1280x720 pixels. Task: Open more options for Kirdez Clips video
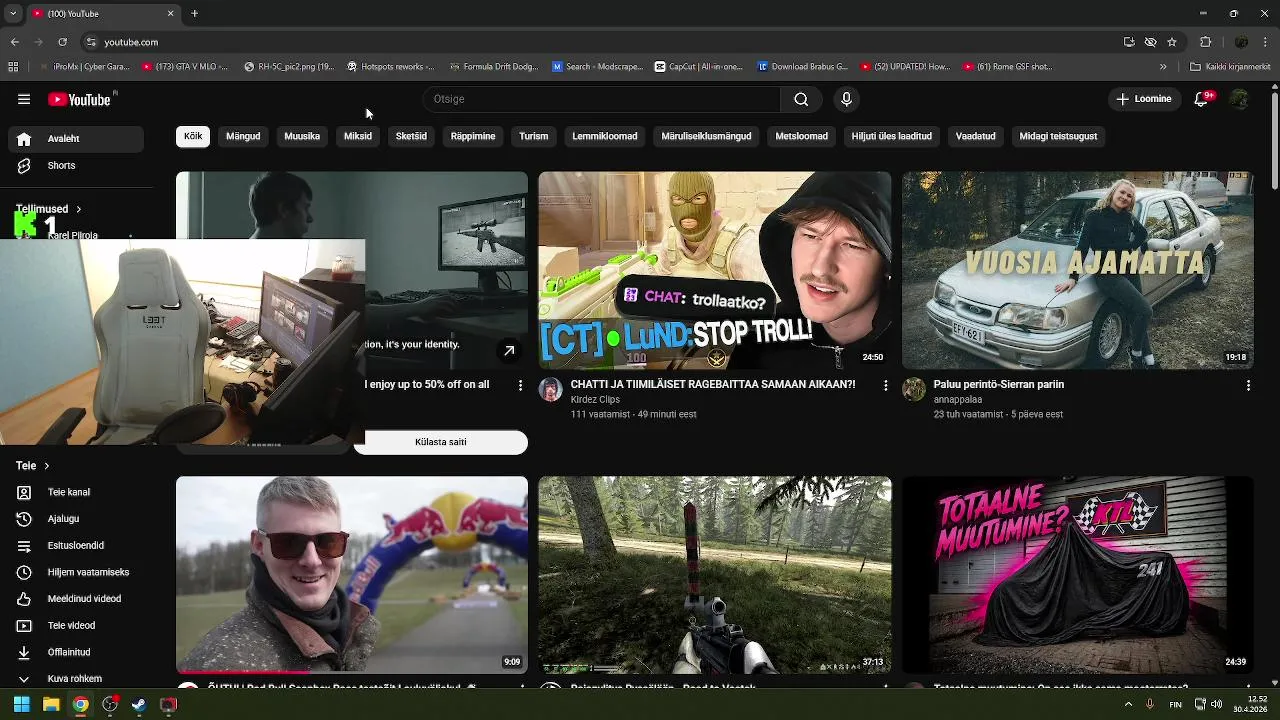click(885, 385)
